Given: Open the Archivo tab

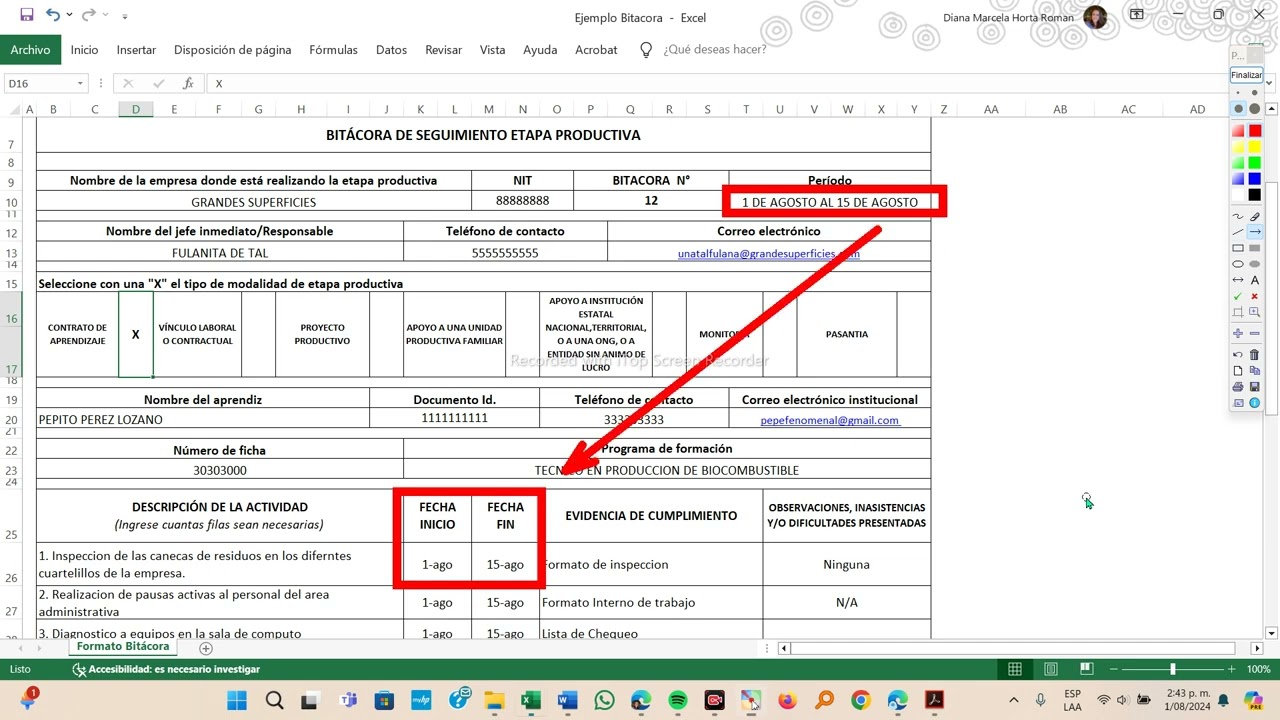Looking at the screenshot, I should pyautogui.click(x=31, y=50).
